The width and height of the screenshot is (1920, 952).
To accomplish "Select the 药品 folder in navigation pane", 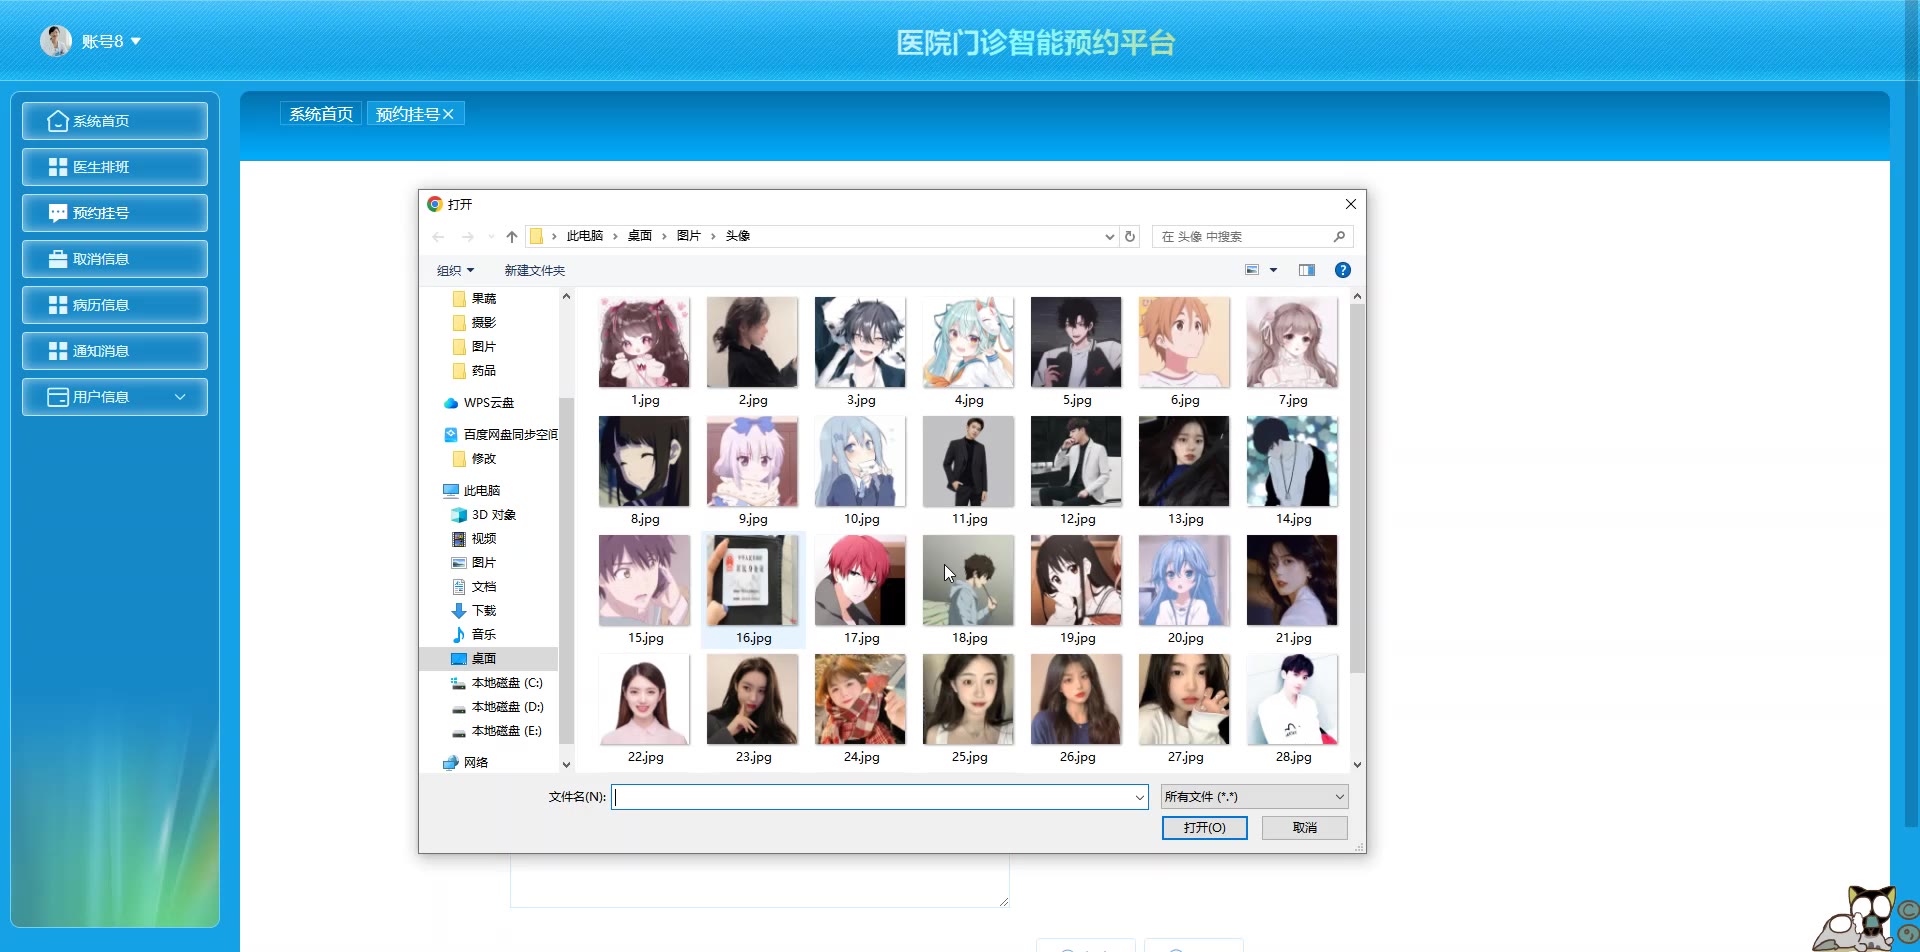I will point(474,371).
